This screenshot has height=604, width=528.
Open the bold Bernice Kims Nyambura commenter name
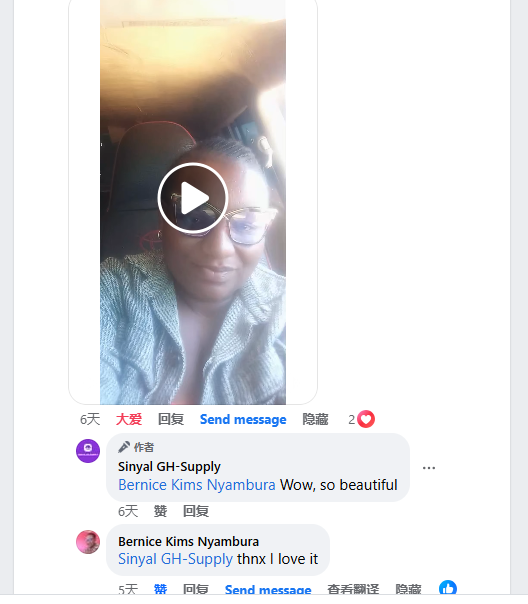click(188, 542)
